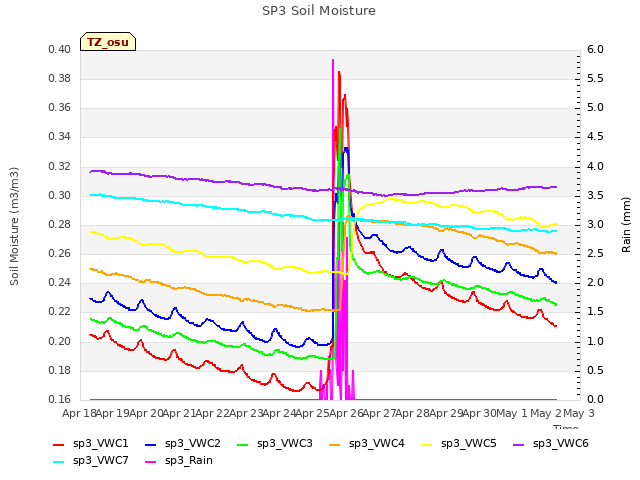Click the May 3 x-axis tick label
The image size is (640, 480).
coord(579,413)
